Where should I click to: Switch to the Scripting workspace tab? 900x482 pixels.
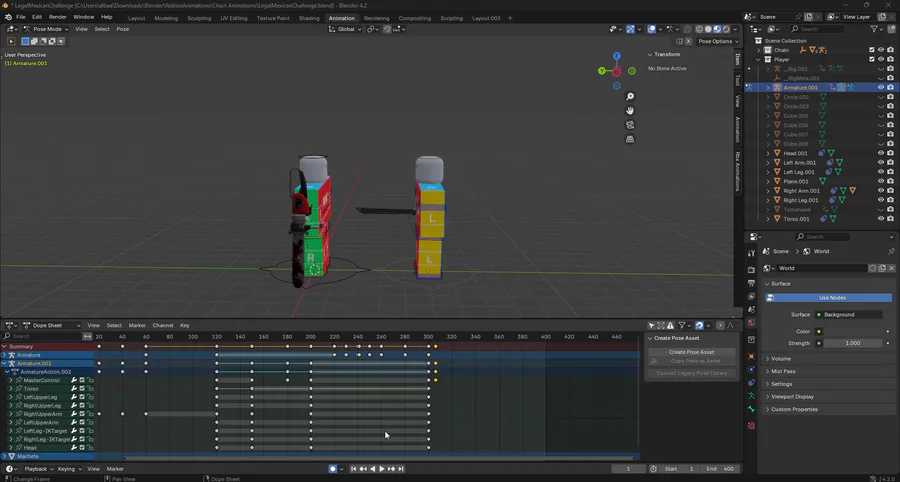pyautogui.click(x=451, y=18)
